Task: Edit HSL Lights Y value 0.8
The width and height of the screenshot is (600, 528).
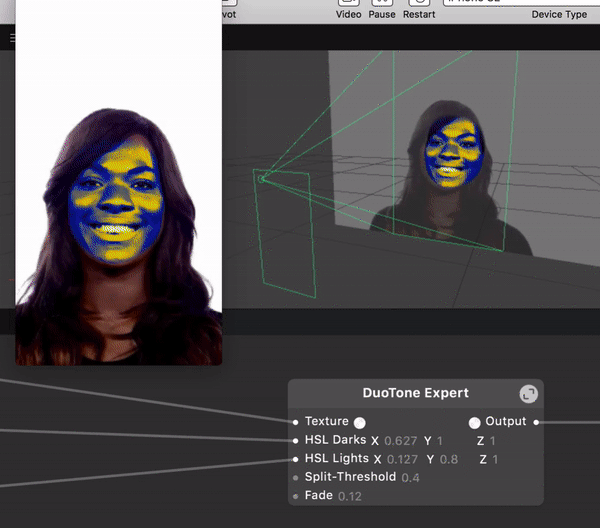Action: [448, 460]
